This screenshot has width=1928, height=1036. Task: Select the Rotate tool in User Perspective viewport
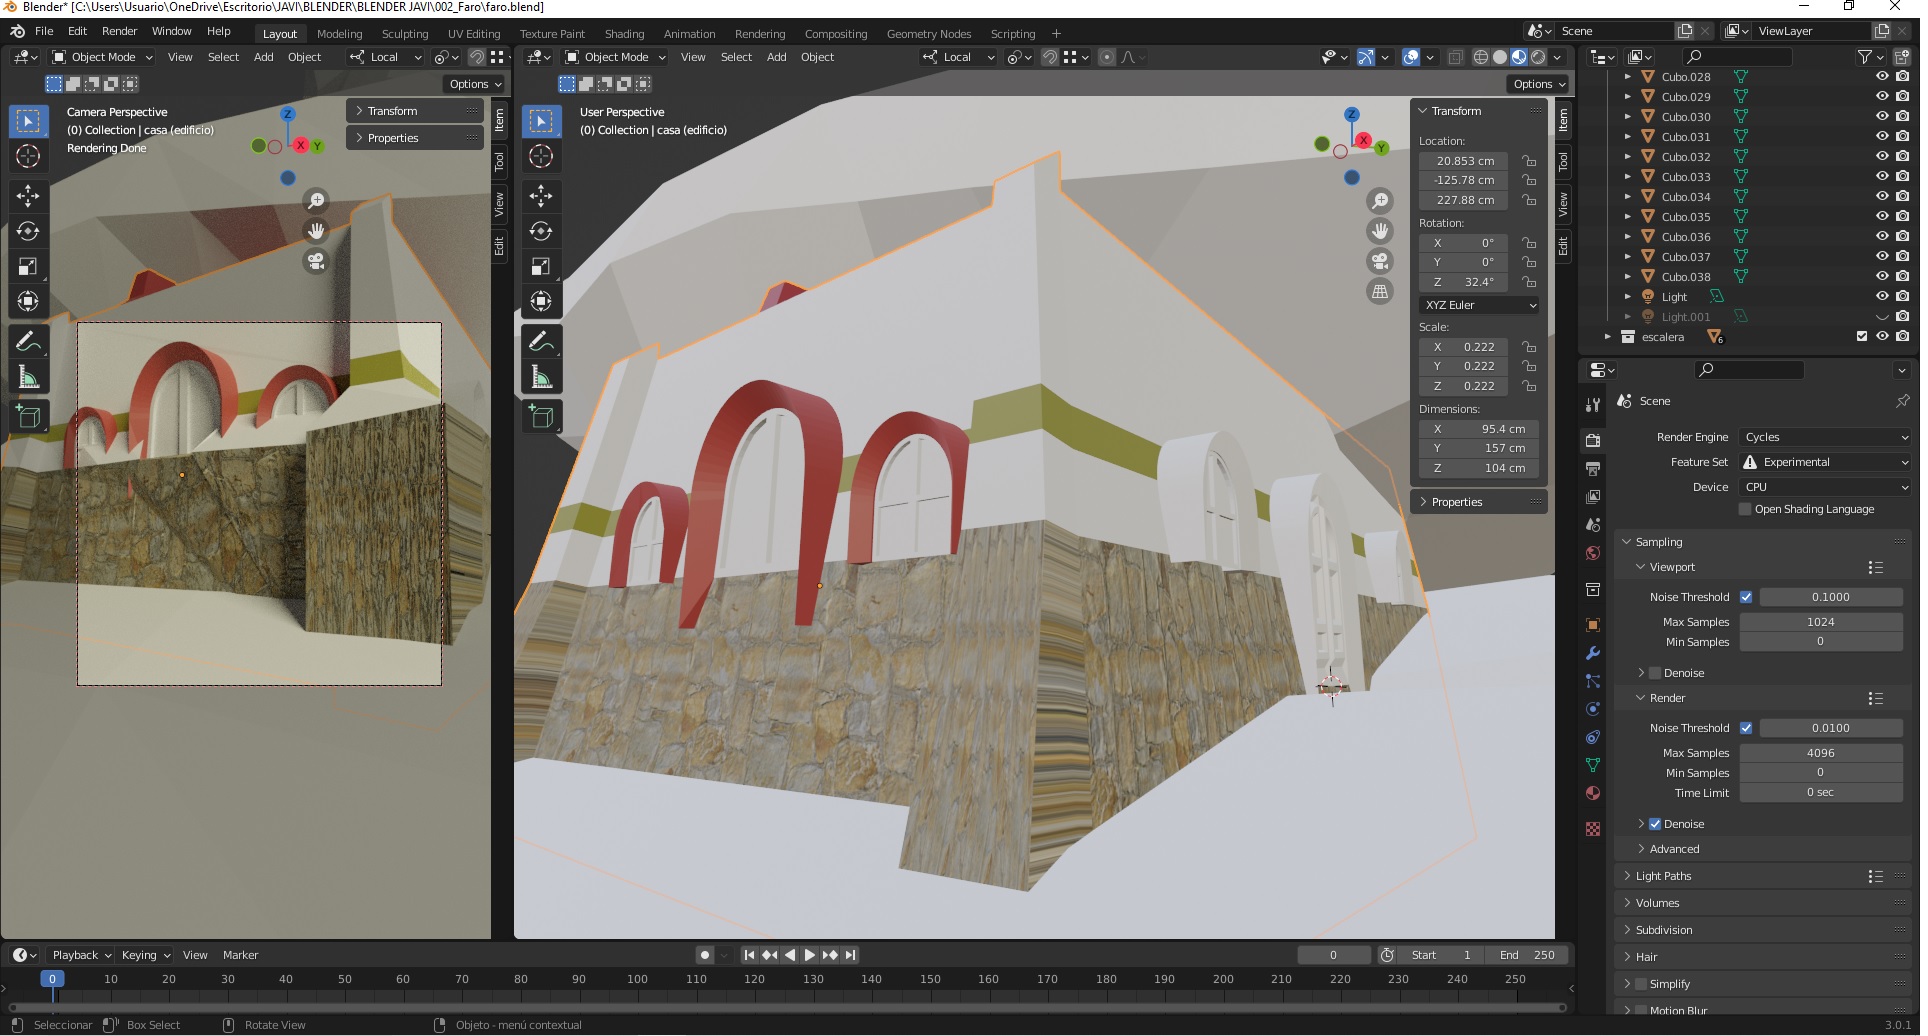(541, 231)
